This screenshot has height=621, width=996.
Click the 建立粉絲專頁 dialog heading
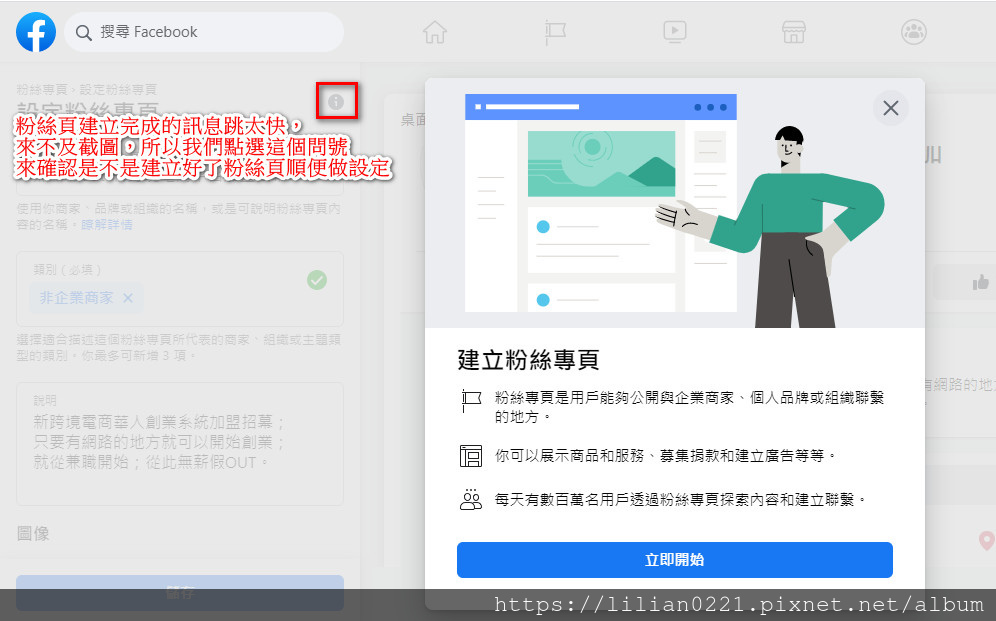pos(528,359)
